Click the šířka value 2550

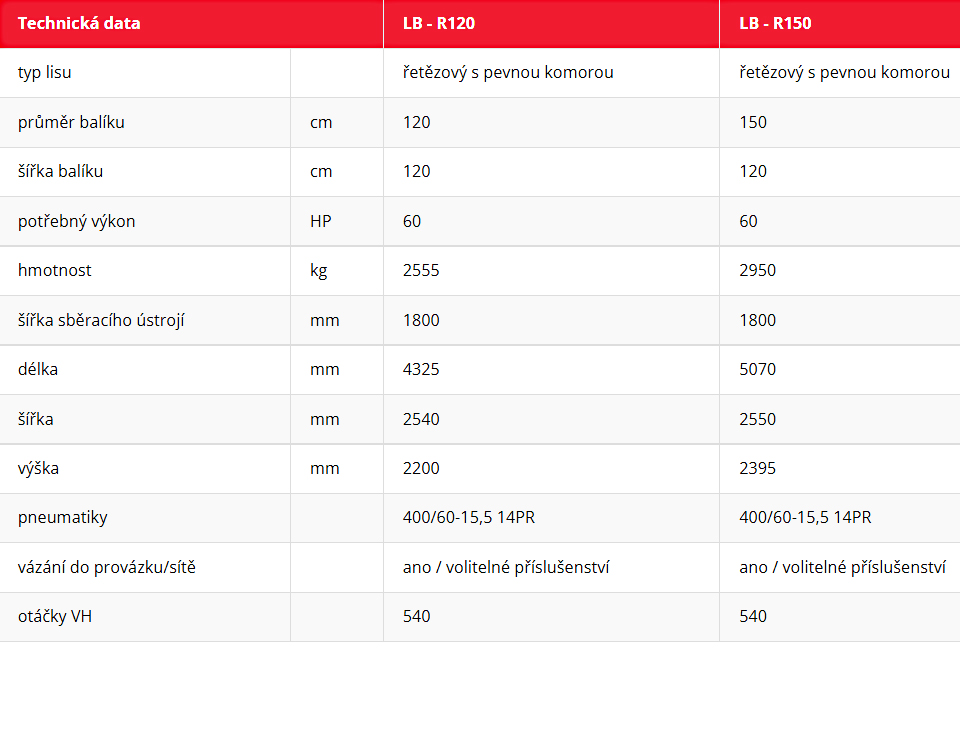757,419
